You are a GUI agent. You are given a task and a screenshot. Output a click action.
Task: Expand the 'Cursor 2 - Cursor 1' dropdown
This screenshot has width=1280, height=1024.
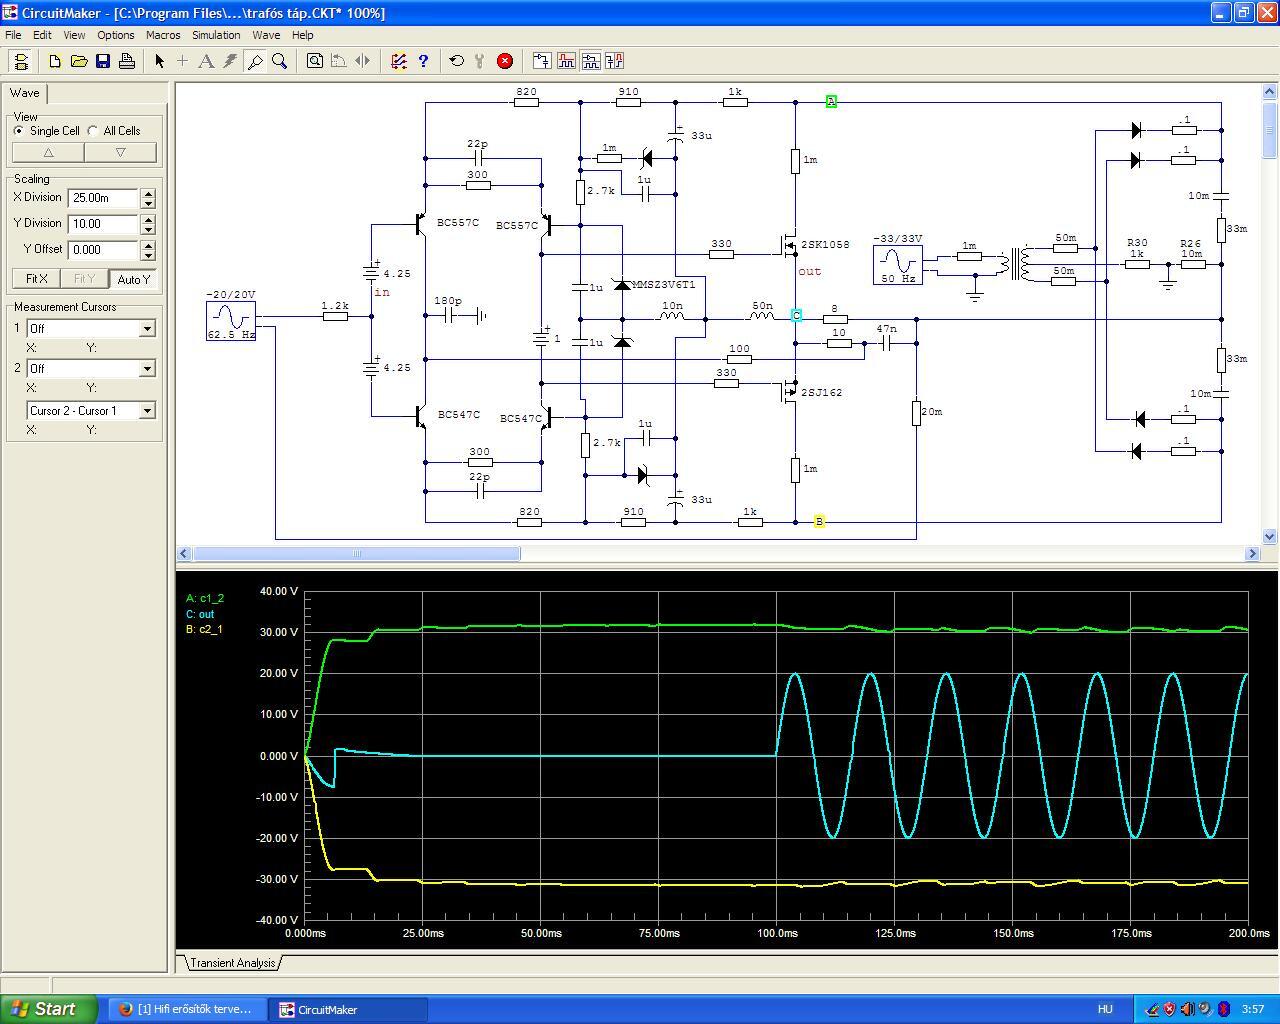pyautogui.click(x=147, y=411)
